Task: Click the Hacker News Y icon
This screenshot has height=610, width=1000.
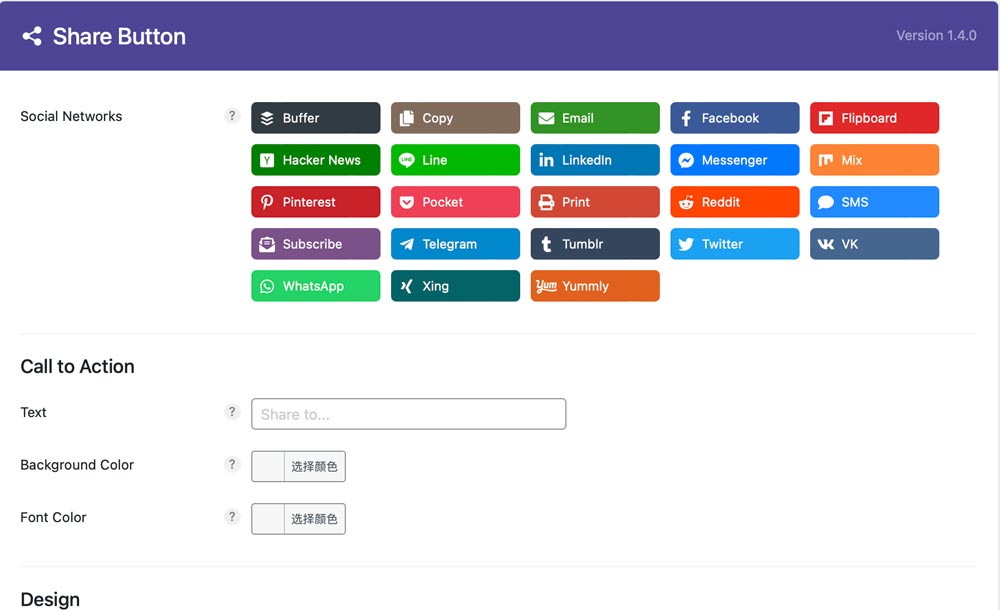Action: pyautogui.click(x=267, y=160)
